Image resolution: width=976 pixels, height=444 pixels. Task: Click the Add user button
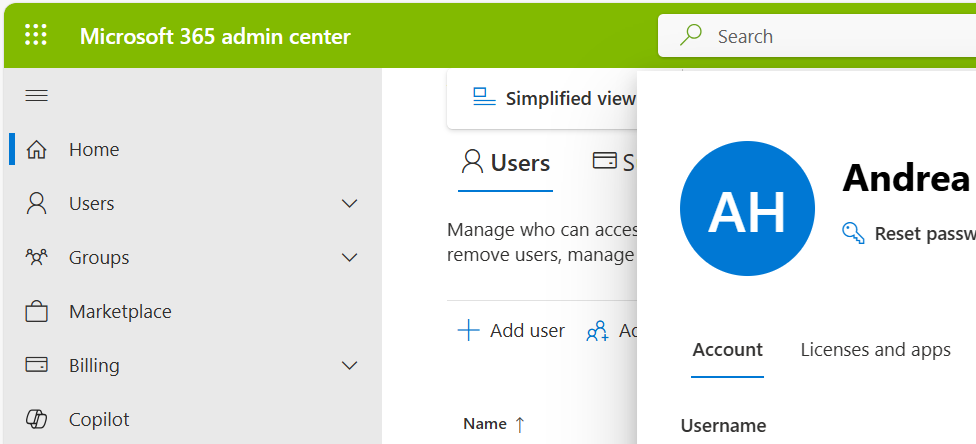511,330
